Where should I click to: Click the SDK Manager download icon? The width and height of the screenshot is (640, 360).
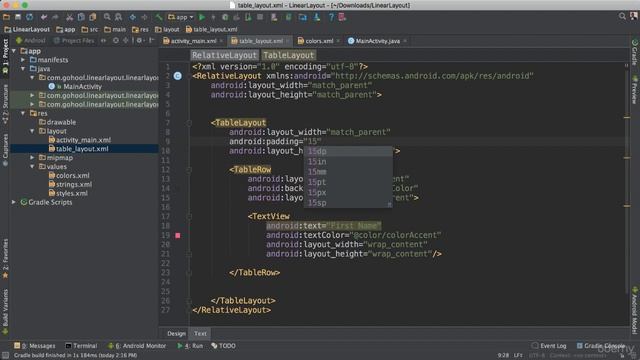coord(317,17)
